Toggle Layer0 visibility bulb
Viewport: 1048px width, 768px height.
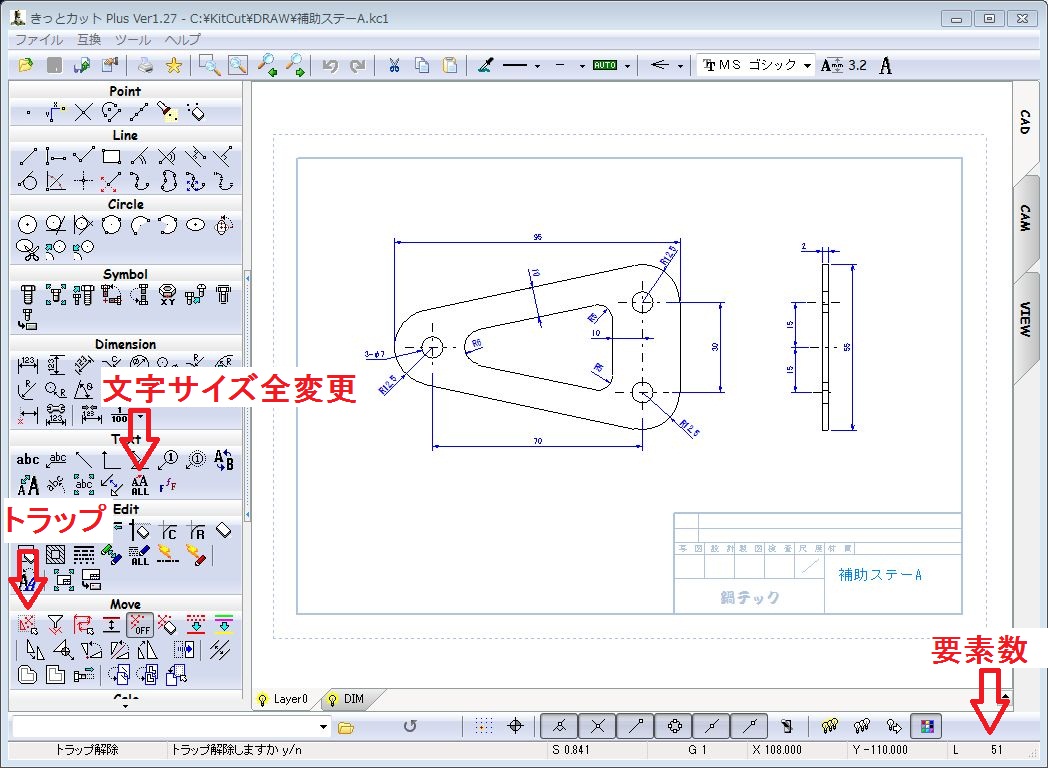(x=263, y=700)
